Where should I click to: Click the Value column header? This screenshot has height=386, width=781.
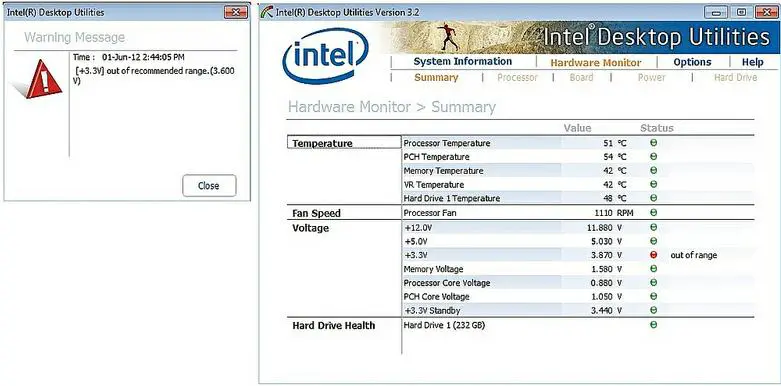[x=577, y=129]
